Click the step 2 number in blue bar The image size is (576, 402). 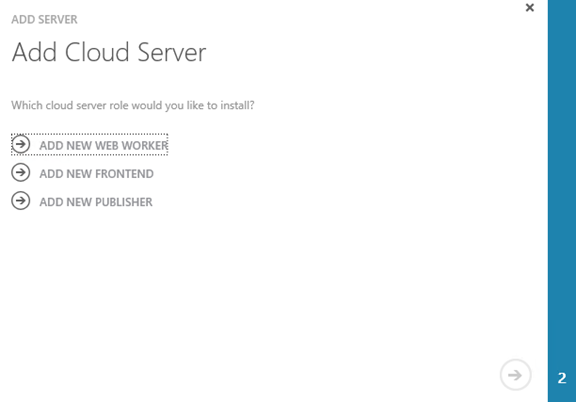(562, 378)
